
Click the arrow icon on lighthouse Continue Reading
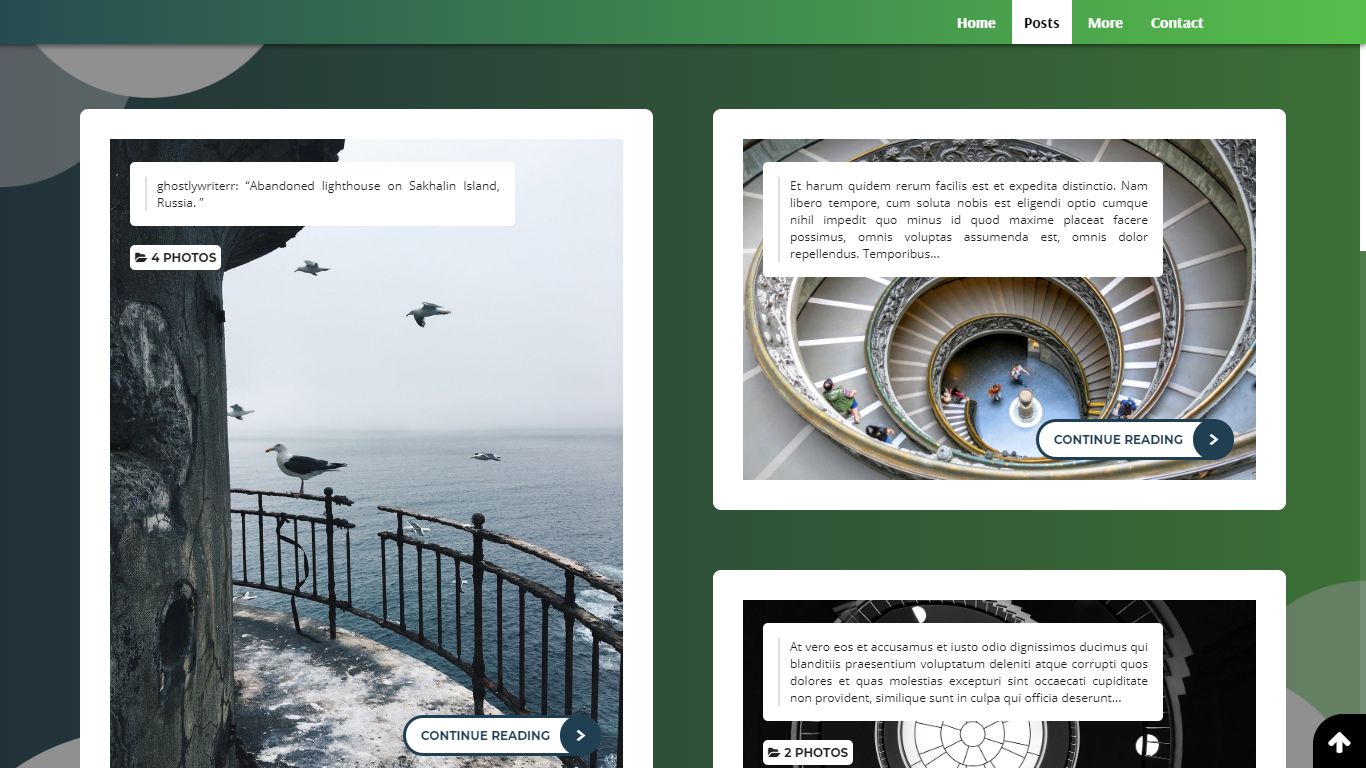click(580, 735)
